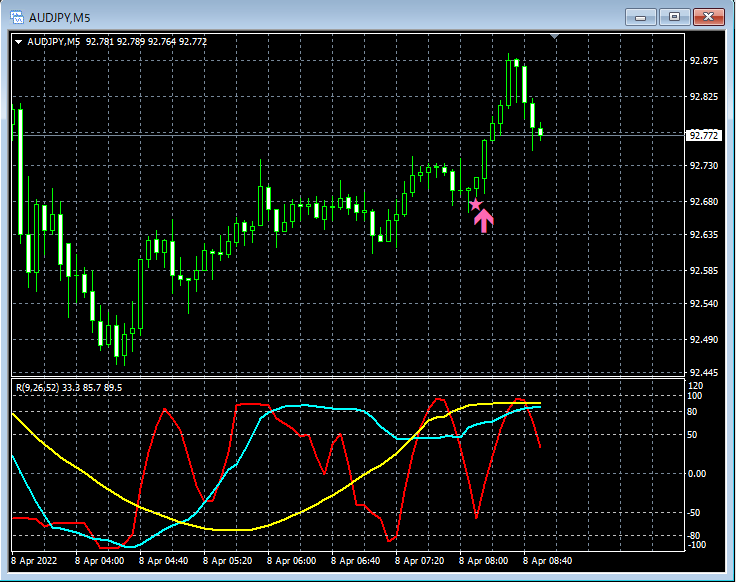The width and height of the screenshot is (737, 582).
Task: Minimize the AUDJPY,M5 chart window
Action: pos(640,17)
